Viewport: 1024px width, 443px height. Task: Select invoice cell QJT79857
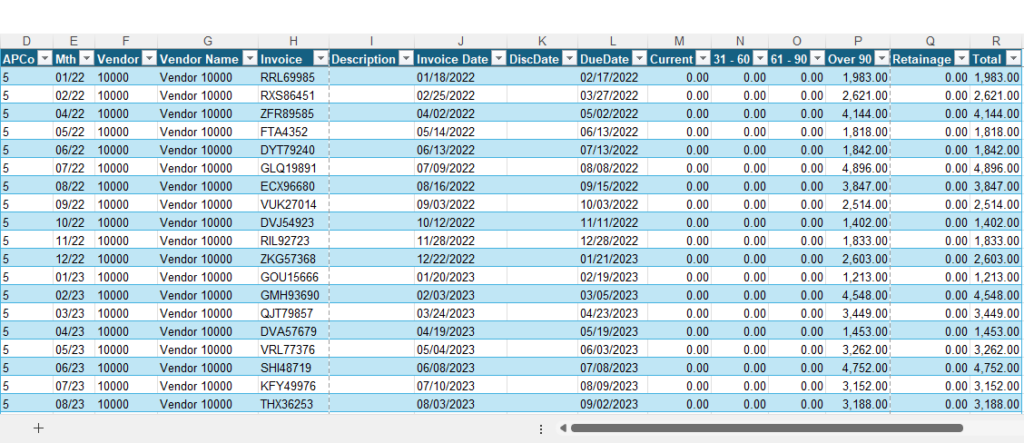pos(293,313)
